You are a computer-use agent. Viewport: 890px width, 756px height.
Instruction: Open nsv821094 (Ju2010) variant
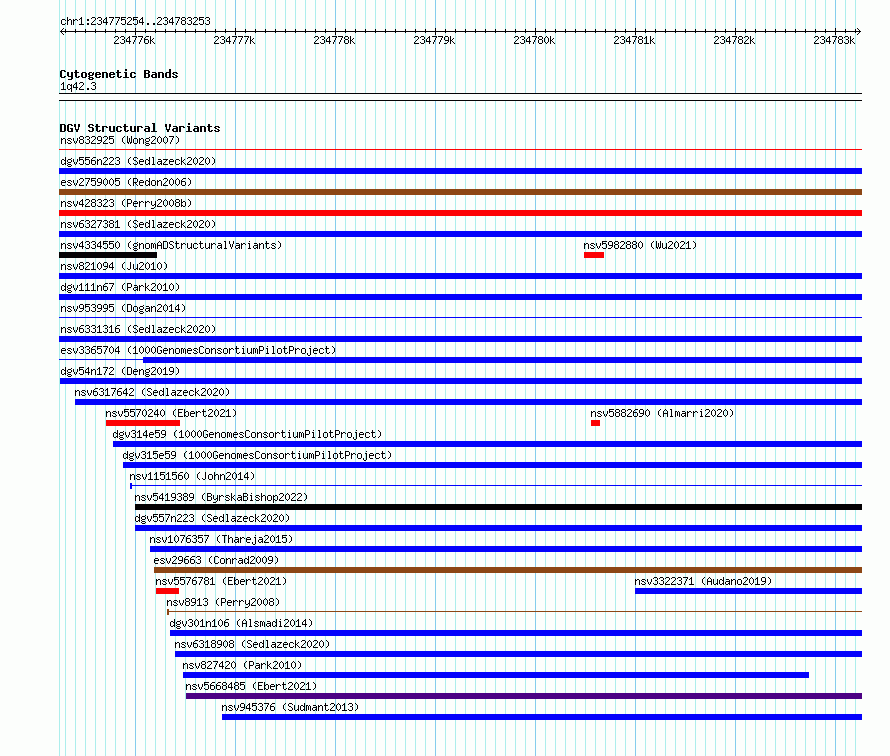114,266
